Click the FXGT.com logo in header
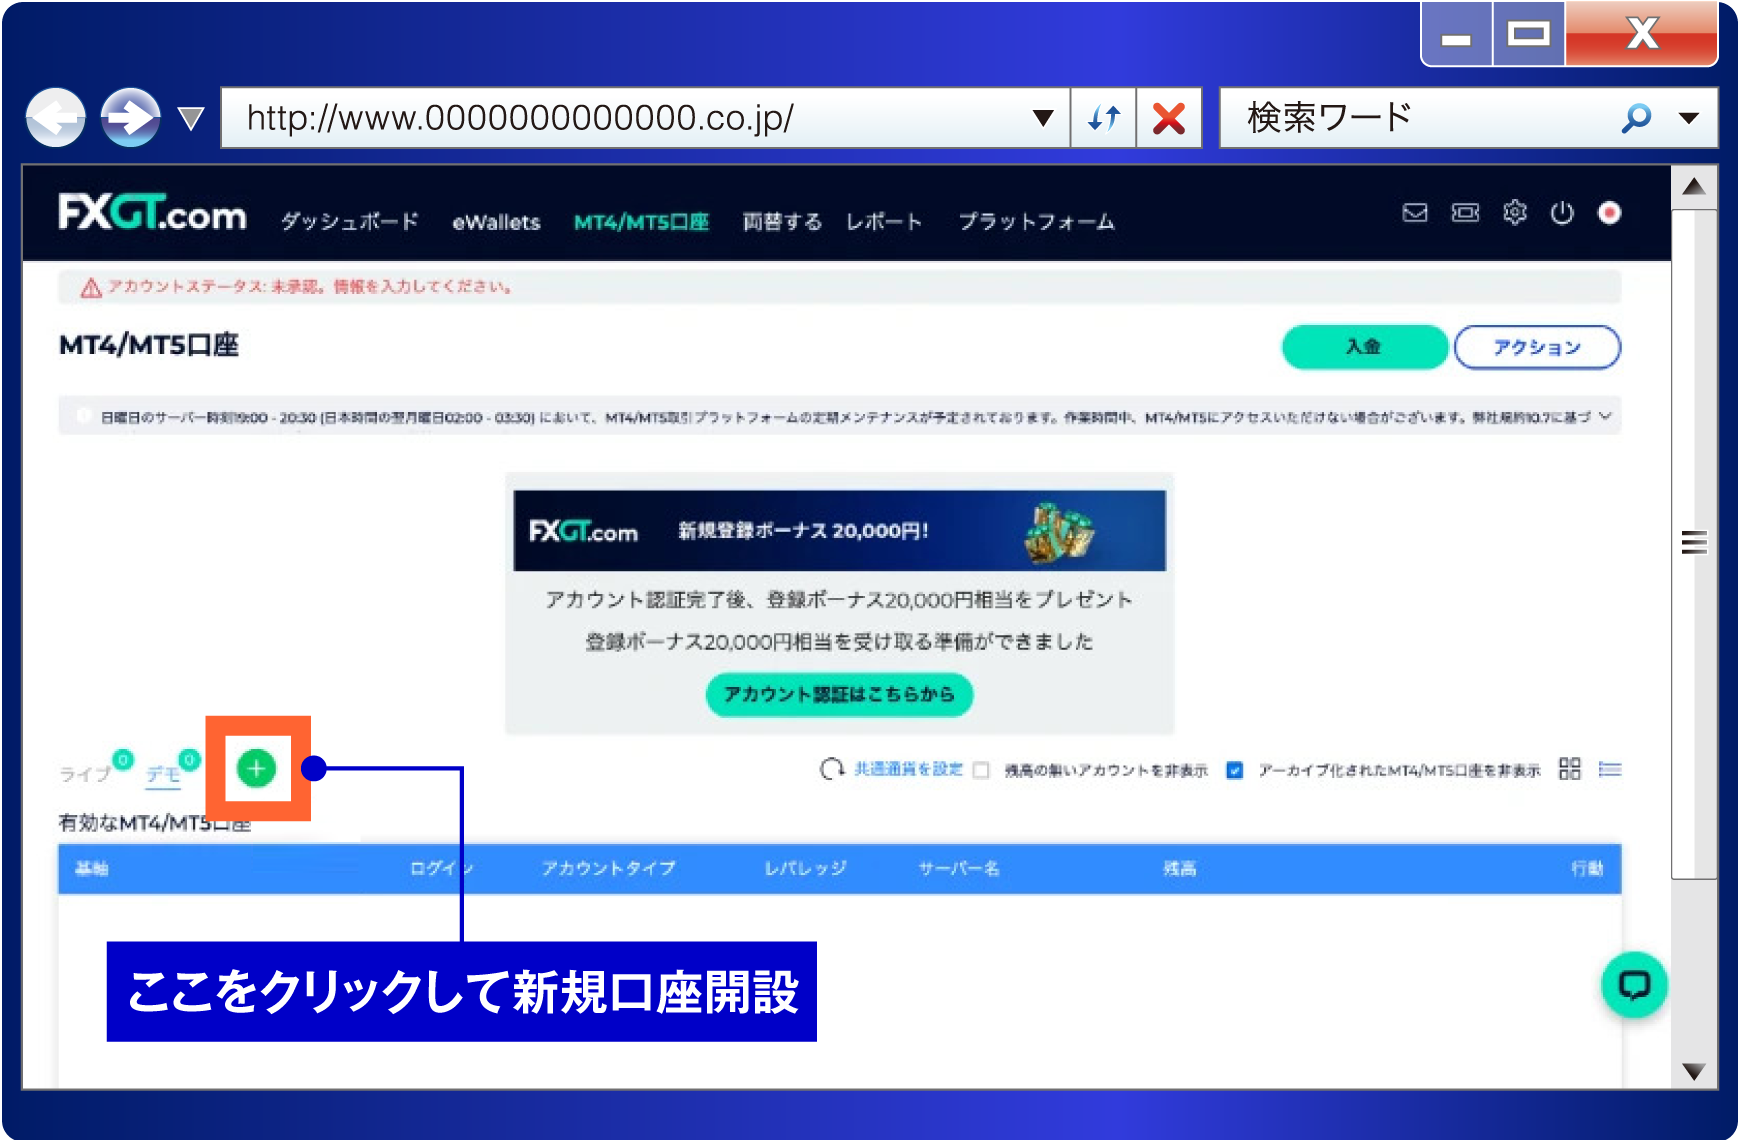 click(152, 213)
